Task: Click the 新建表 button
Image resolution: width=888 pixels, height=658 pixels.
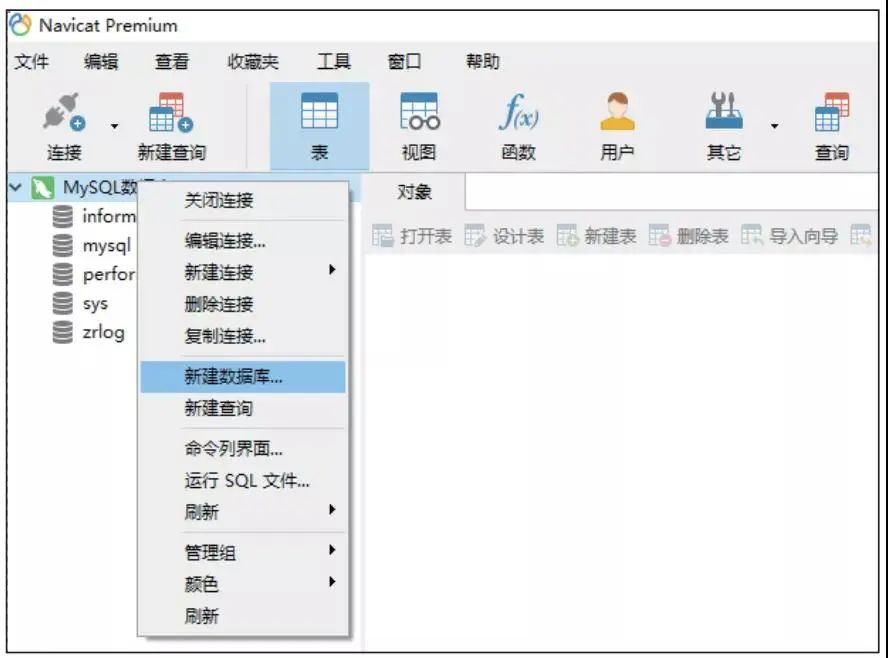Action: [596, 236]
